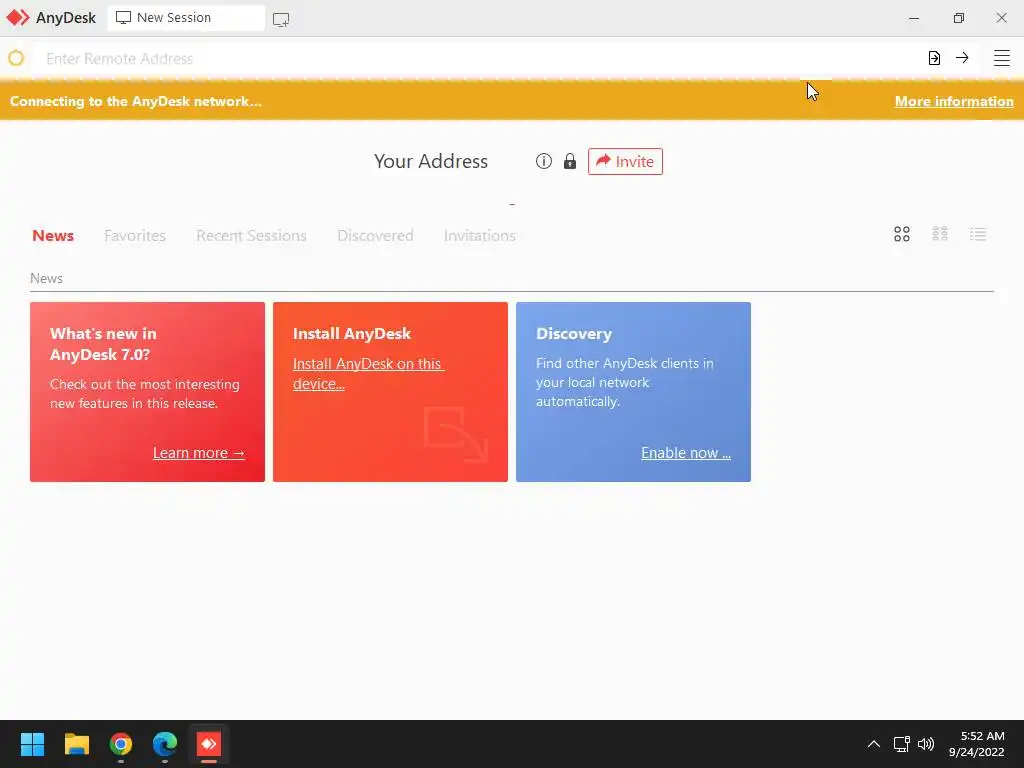This screenshot has height=768, width=1024.
Task: Click the connection status circle indicator
Action: pos(16,58)
